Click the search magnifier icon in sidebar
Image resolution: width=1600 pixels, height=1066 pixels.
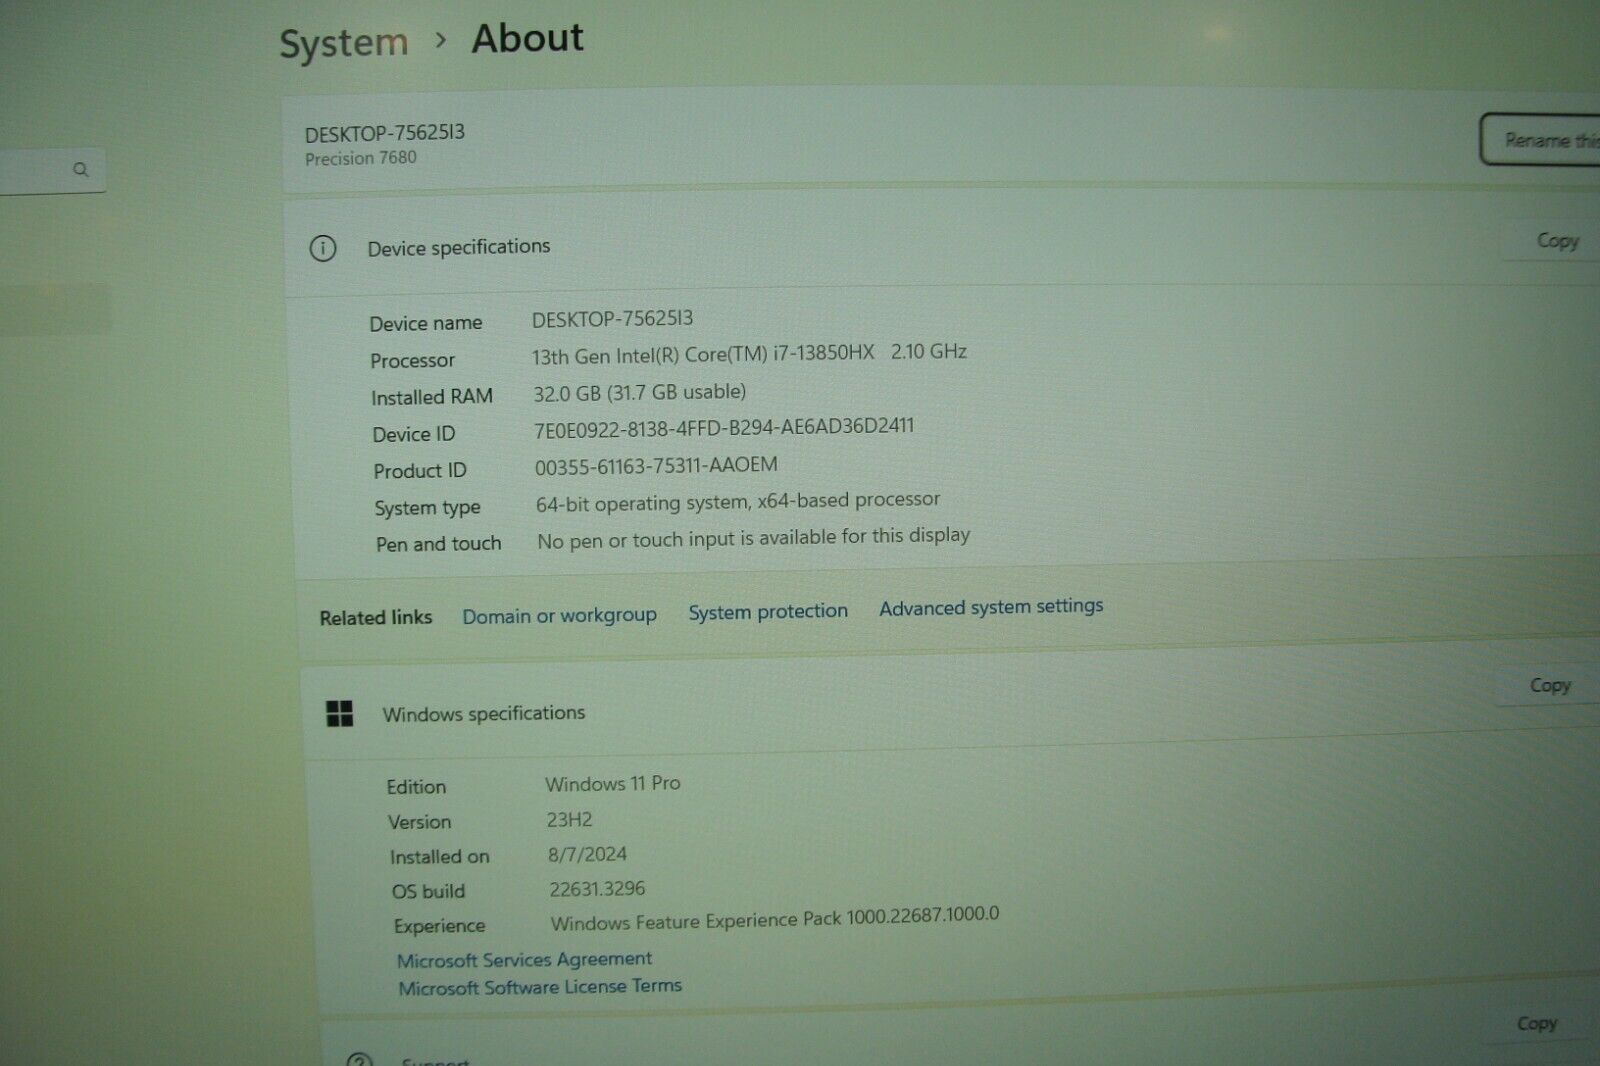pyautogui.click(x=81, y=170)
